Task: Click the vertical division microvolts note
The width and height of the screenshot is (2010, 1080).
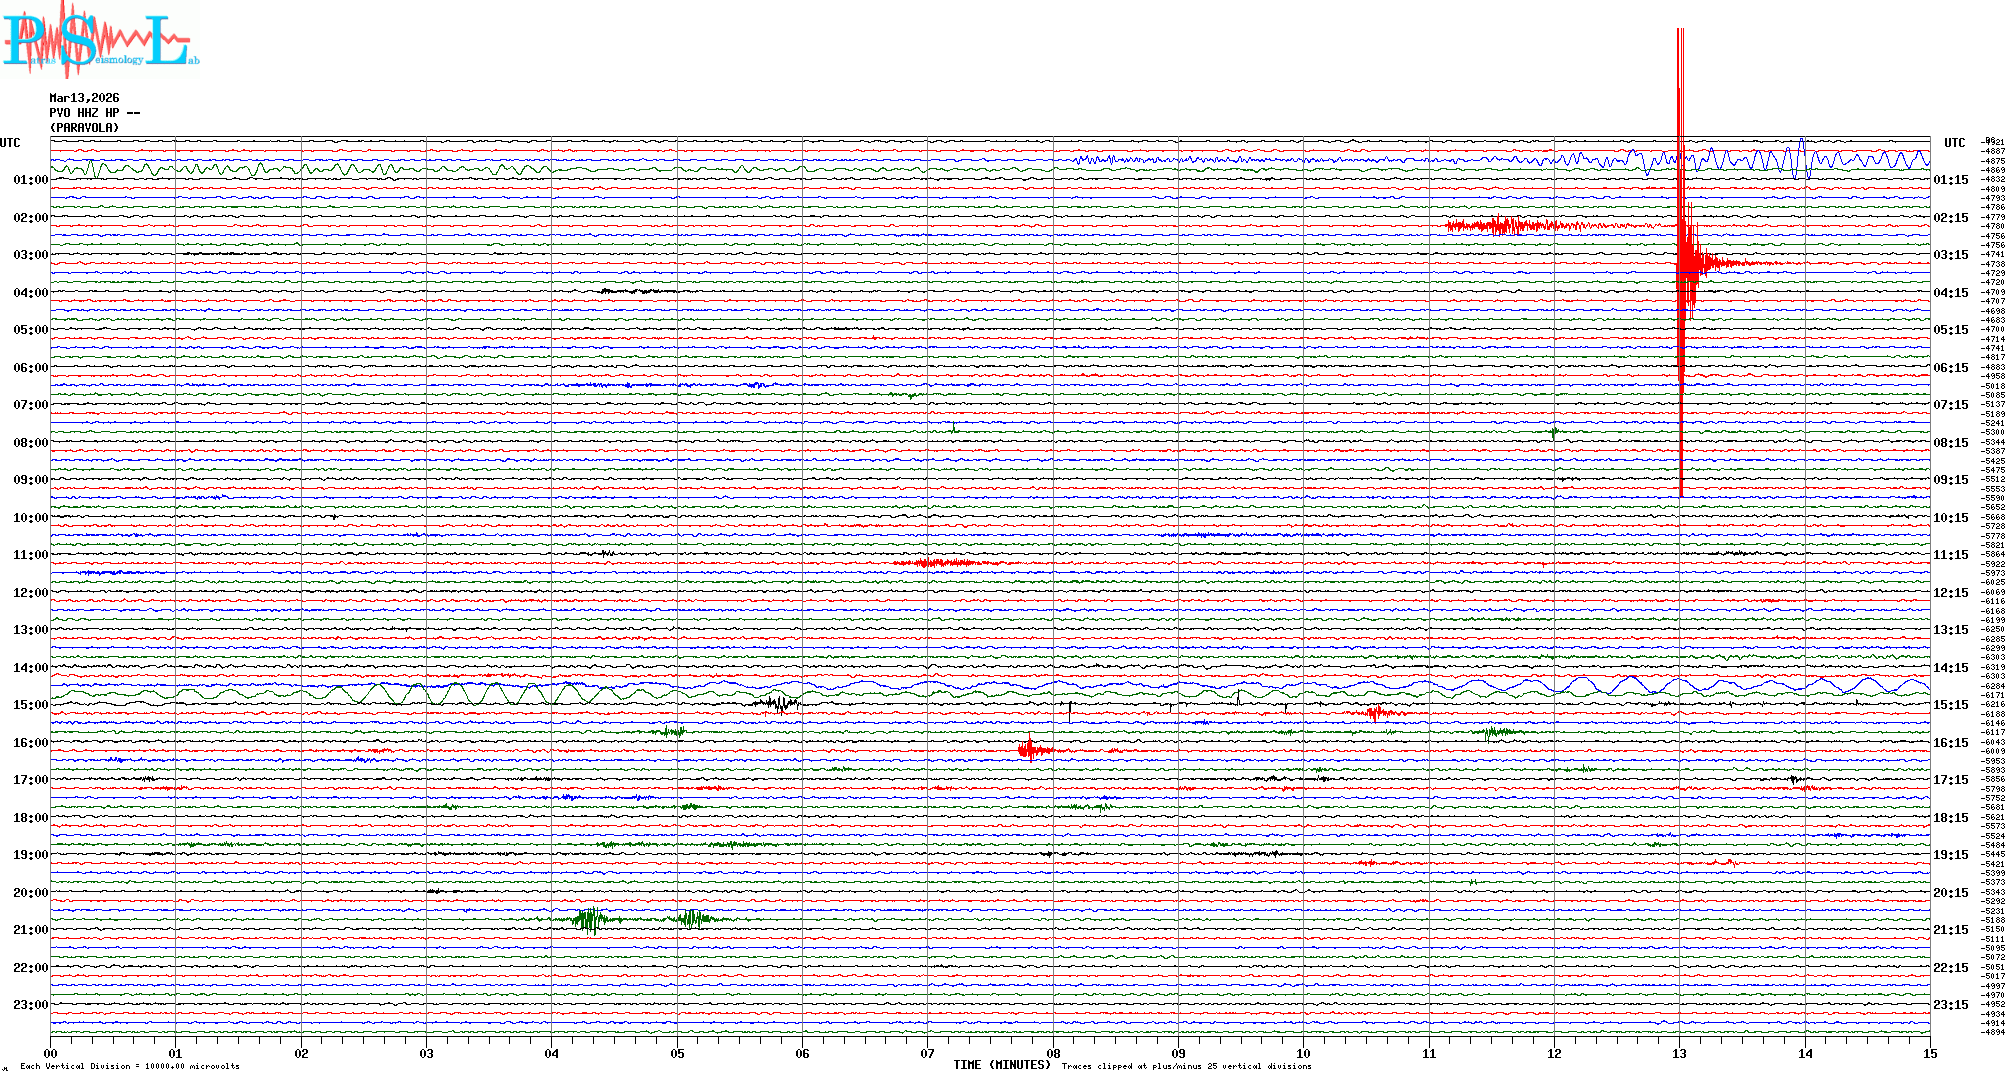Action: point(130,1066)
